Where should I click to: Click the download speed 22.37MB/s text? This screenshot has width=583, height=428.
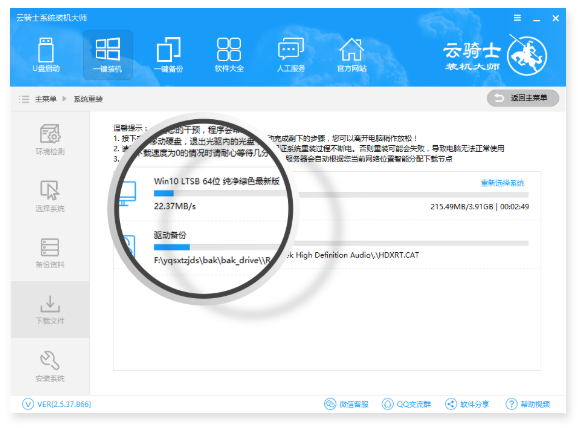click(x=175, y=206)
